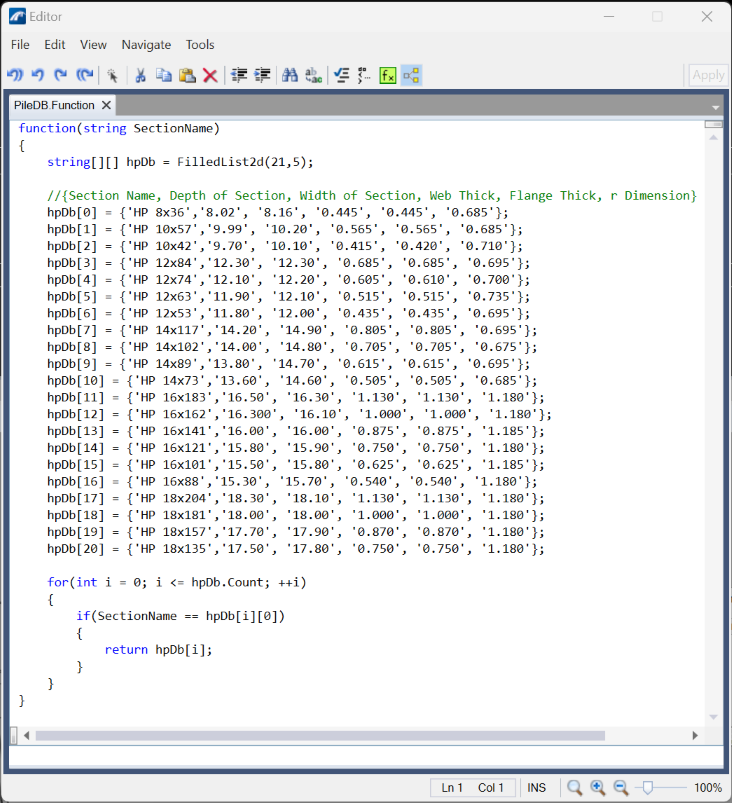Click the single Undo arrow
This screenshot has width=732, height=803.
coord(38,76)
